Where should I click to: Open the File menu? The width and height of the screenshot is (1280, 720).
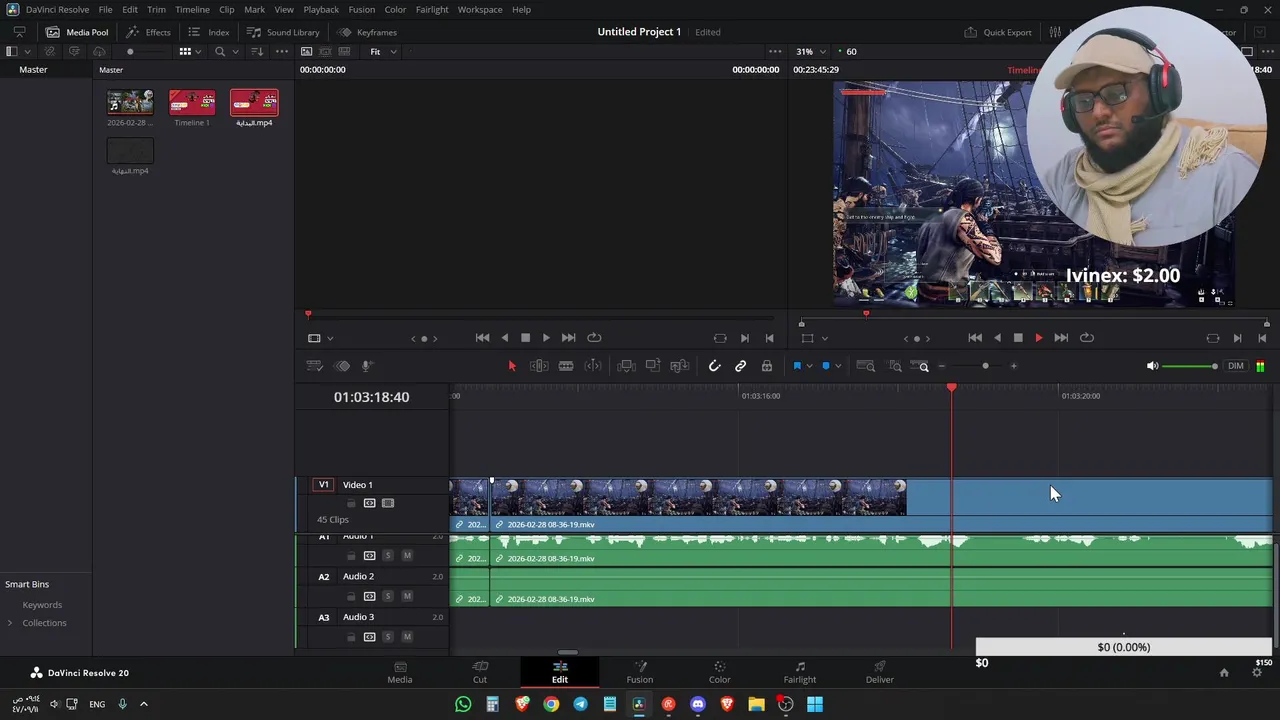[x=105, y=9]
